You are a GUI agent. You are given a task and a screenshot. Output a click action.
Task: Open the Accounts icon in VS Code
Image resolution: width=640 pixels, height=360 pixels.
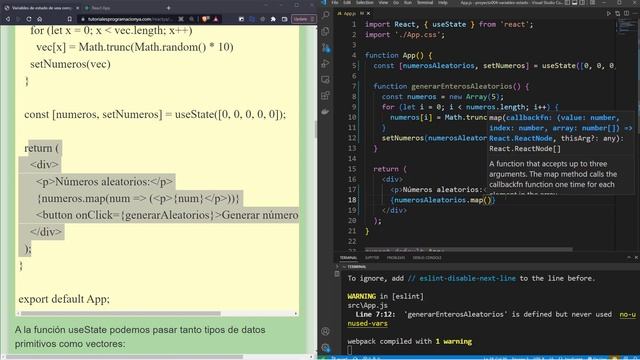(325, 331)
